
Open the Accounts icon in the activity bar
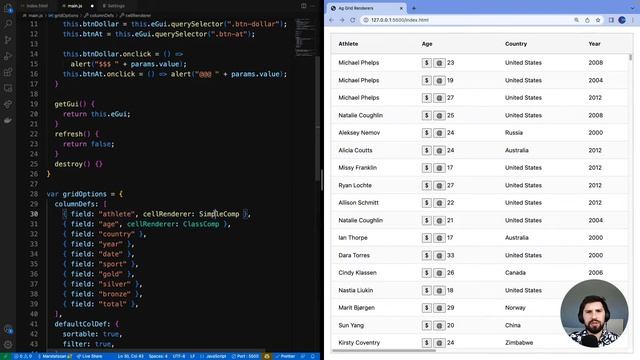coord(8,329)
